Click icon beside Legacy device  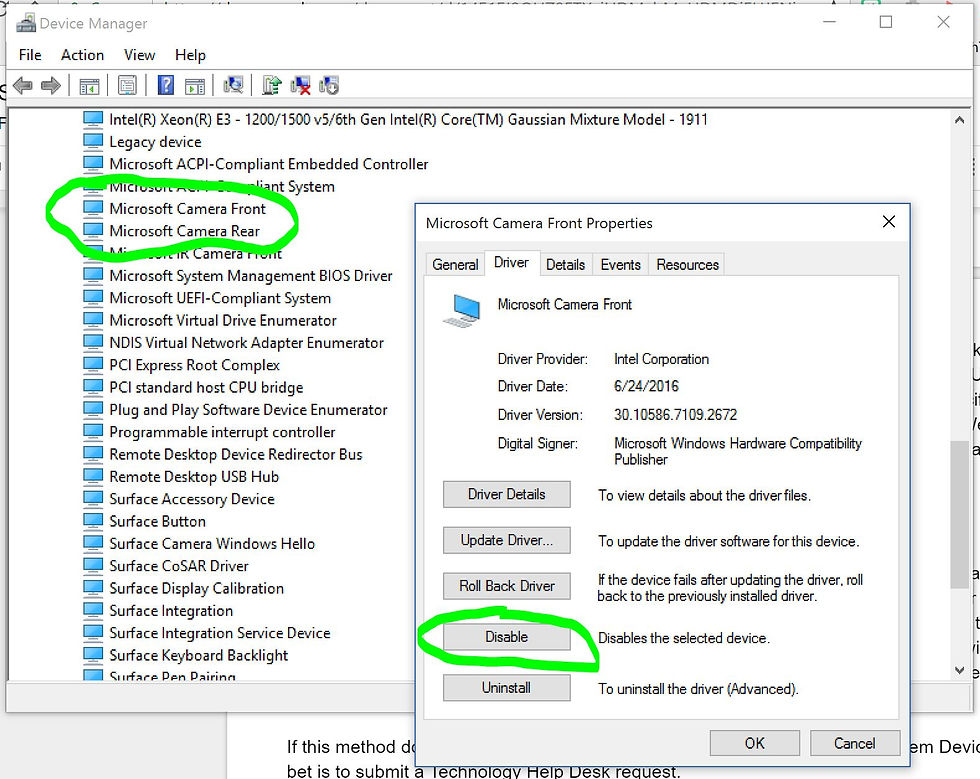pos(93,141)
